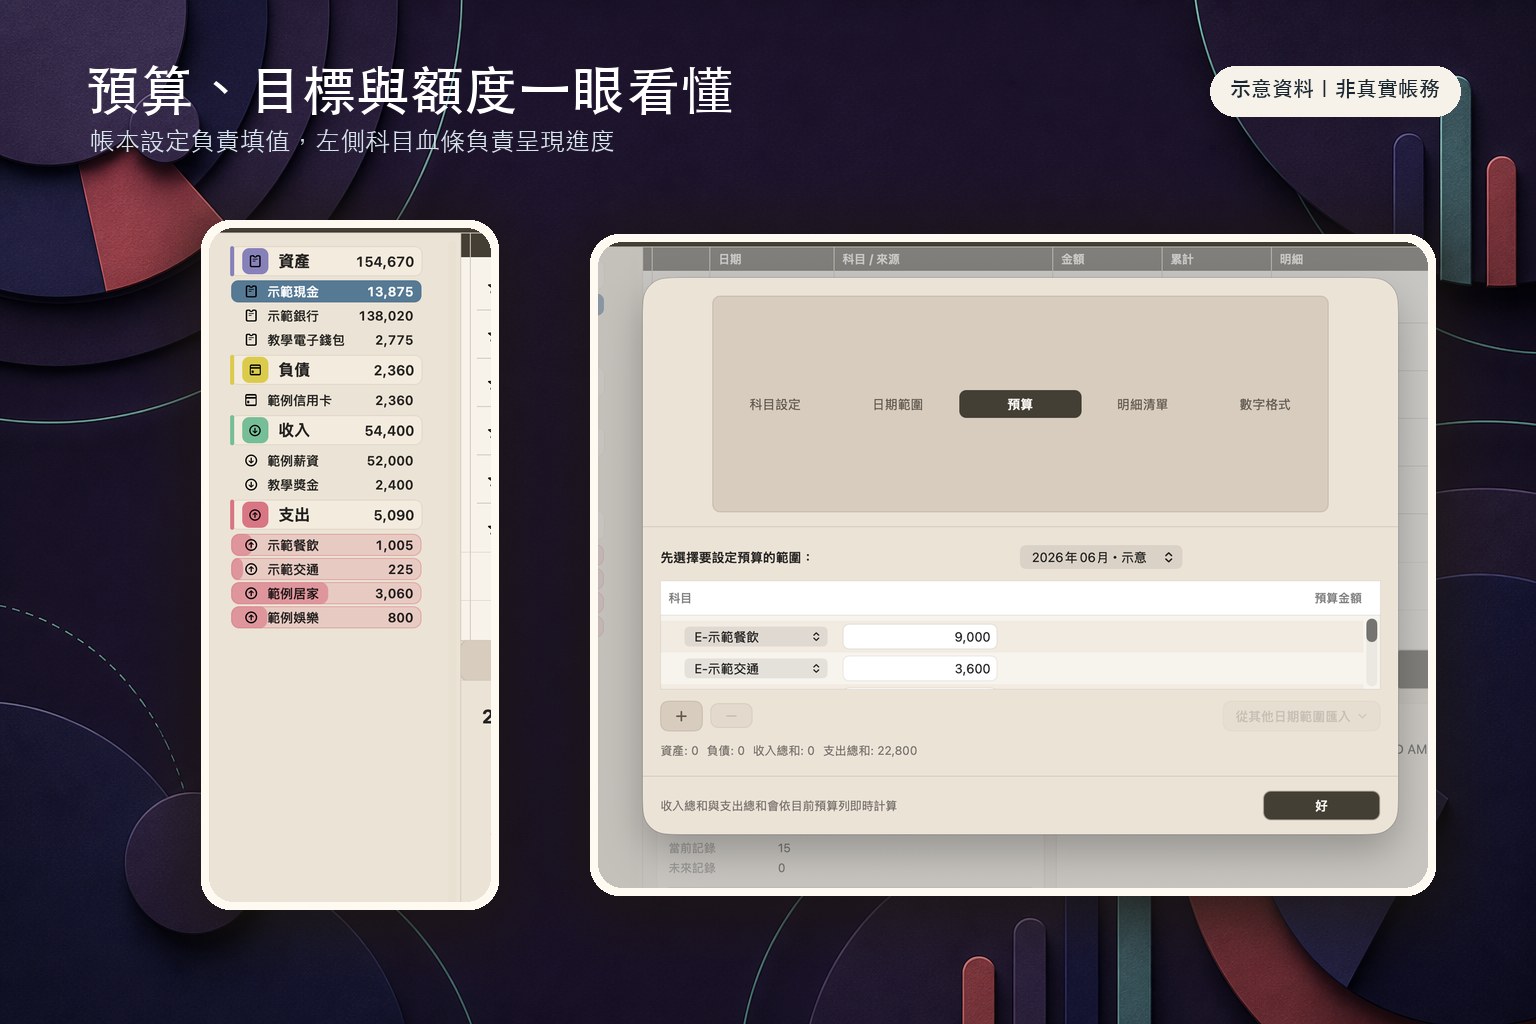Open the 數字格式 tab
Screen dimensions: 1536x1024
tap(1265, 404)
